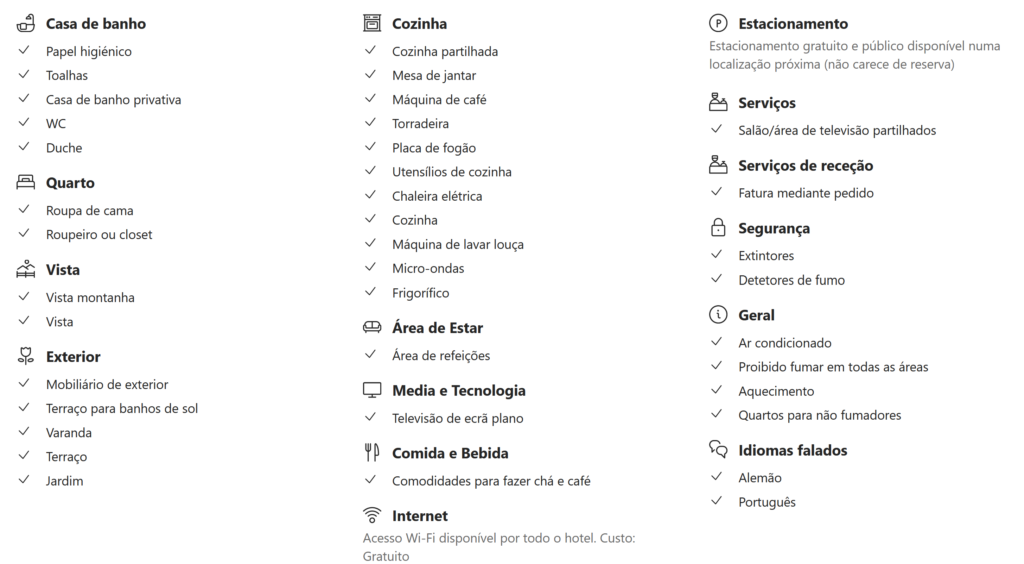Click the monitor icon beside Media e Tecnologia
This screenshot has height=564, width=1024.
tap(372, 390)
